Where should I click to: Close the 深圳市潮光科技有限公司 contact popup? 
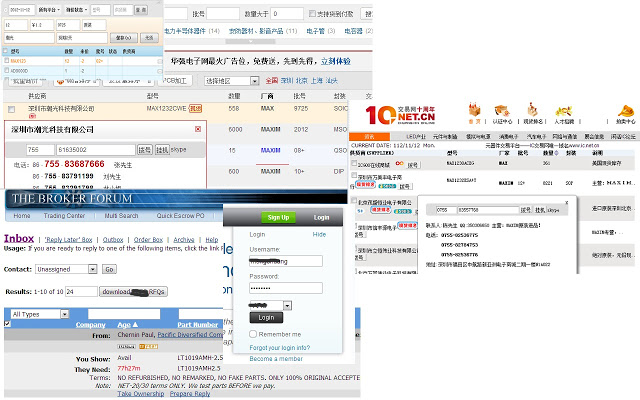[198, 129]
